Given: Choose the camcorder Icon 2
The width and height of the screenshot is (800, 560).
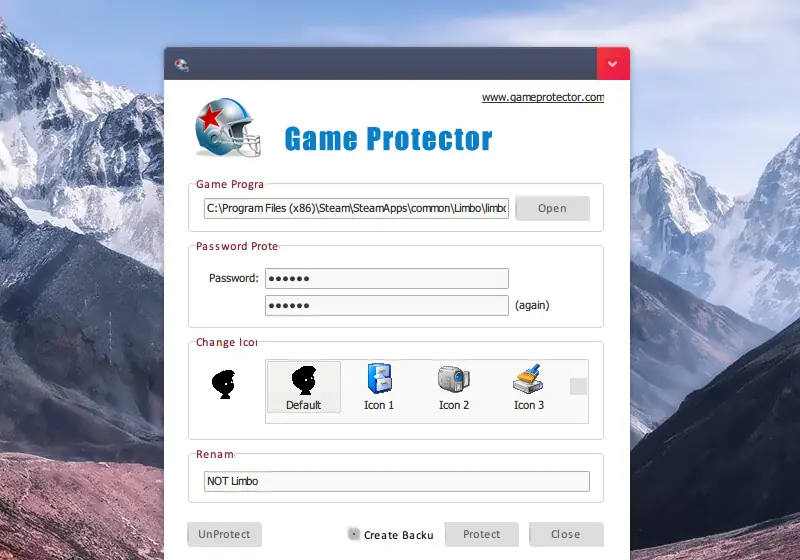Looking at the screenshot, I should coord(454,387).
